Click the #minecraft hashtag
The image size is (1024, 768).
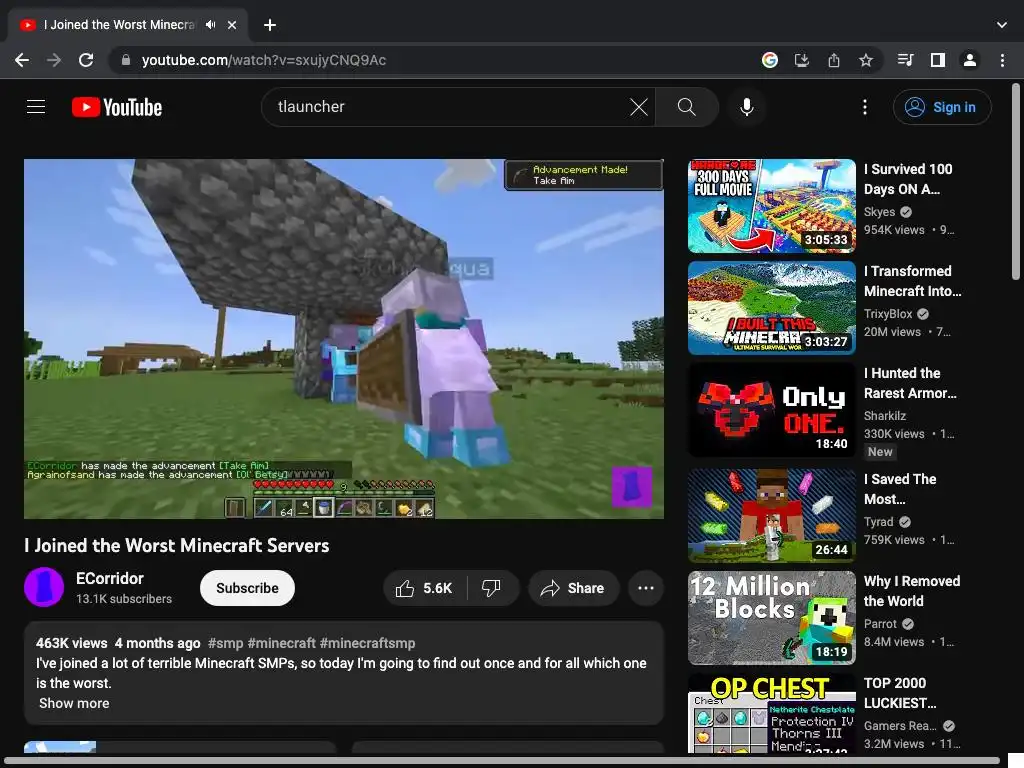pyautogui.click(x=281, y=643)
